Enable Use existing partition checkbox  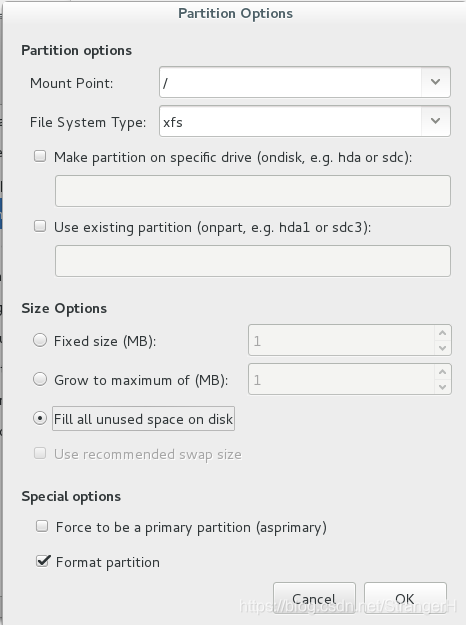click(x=40, y=226)
